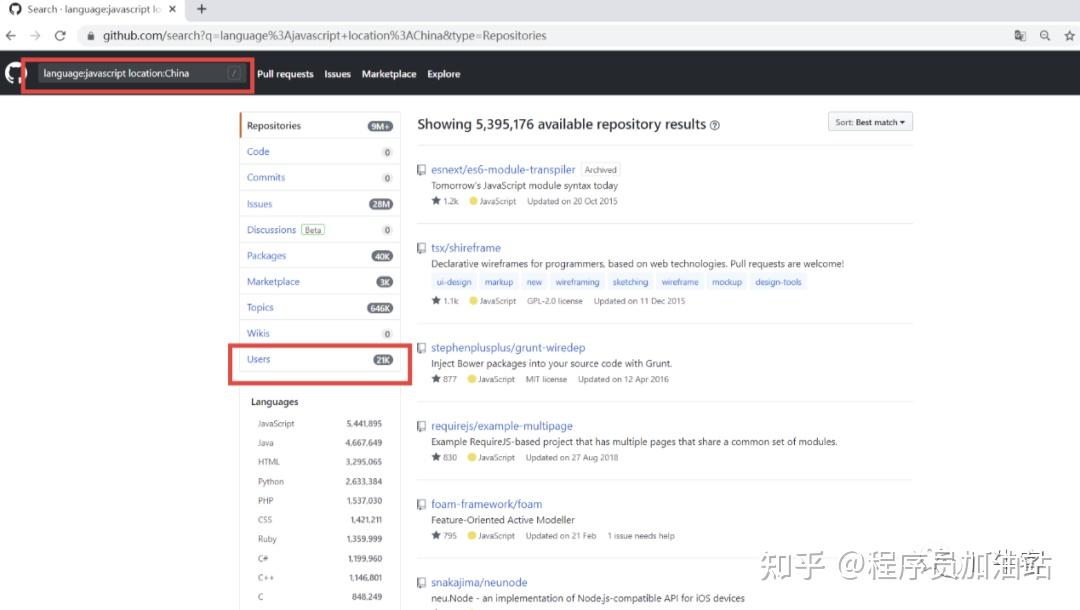Click the star icon next to 1.2k count
1080x610 pixels.
coord(436,201)
